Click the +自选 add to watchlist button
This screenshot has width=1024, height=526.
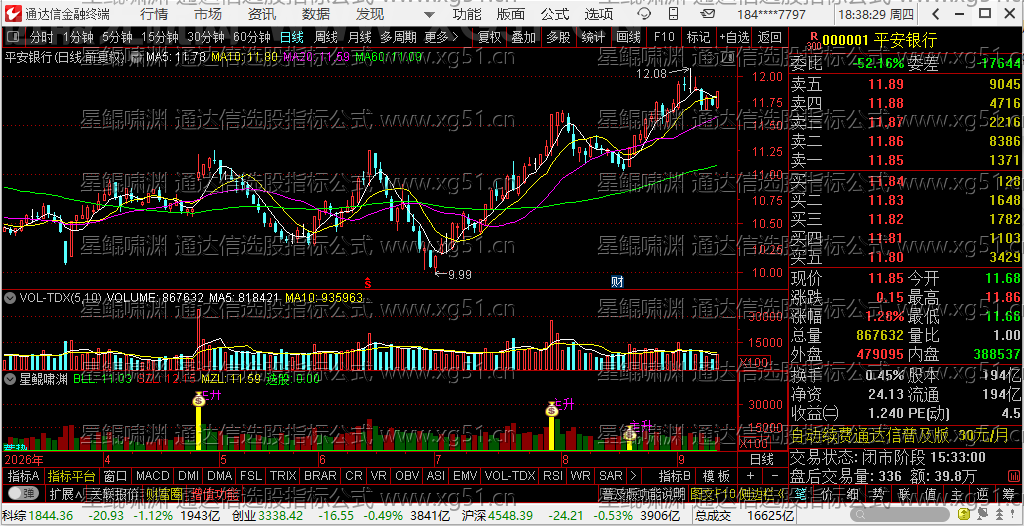coord(735,37)
